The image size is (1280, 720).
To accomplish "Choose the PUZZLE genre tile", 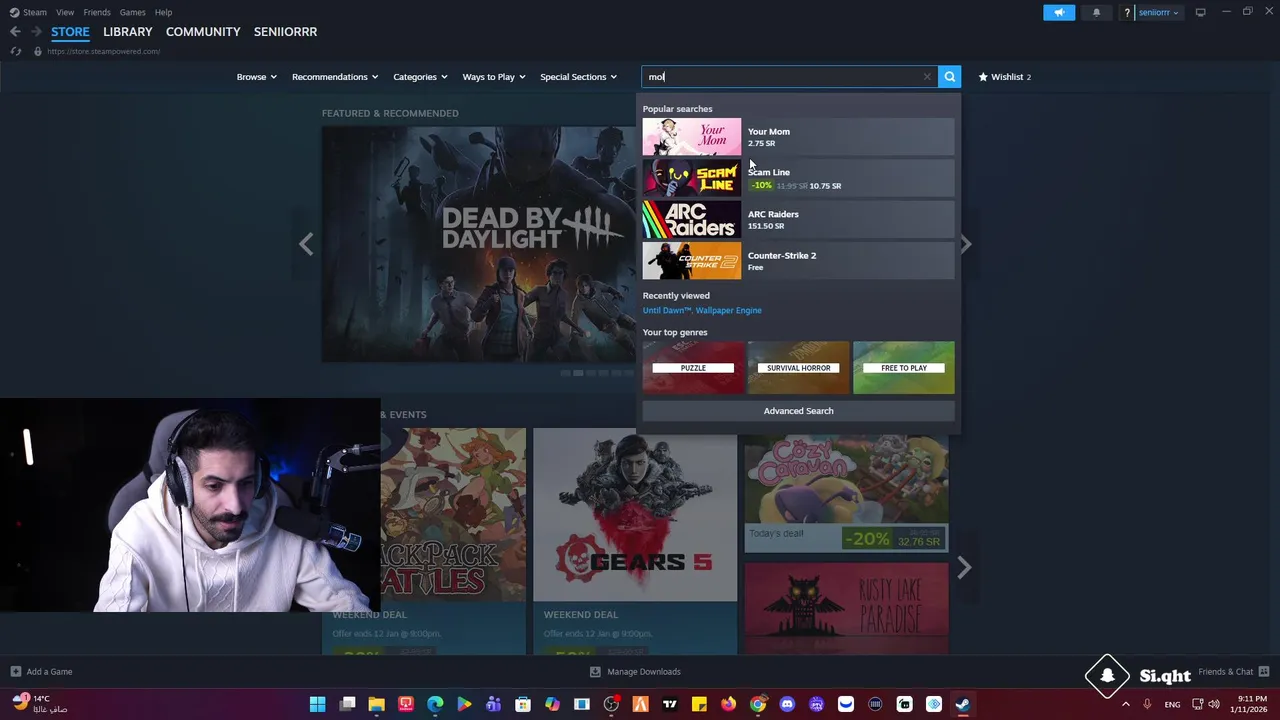I will coord(693,368).
